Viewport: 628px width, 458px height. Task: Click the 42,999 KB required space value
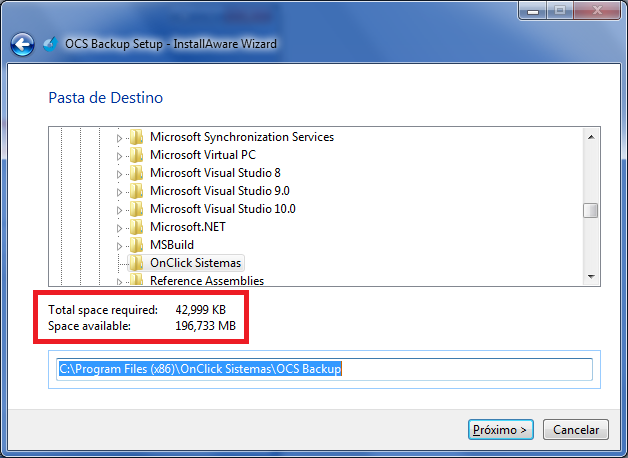201,310
